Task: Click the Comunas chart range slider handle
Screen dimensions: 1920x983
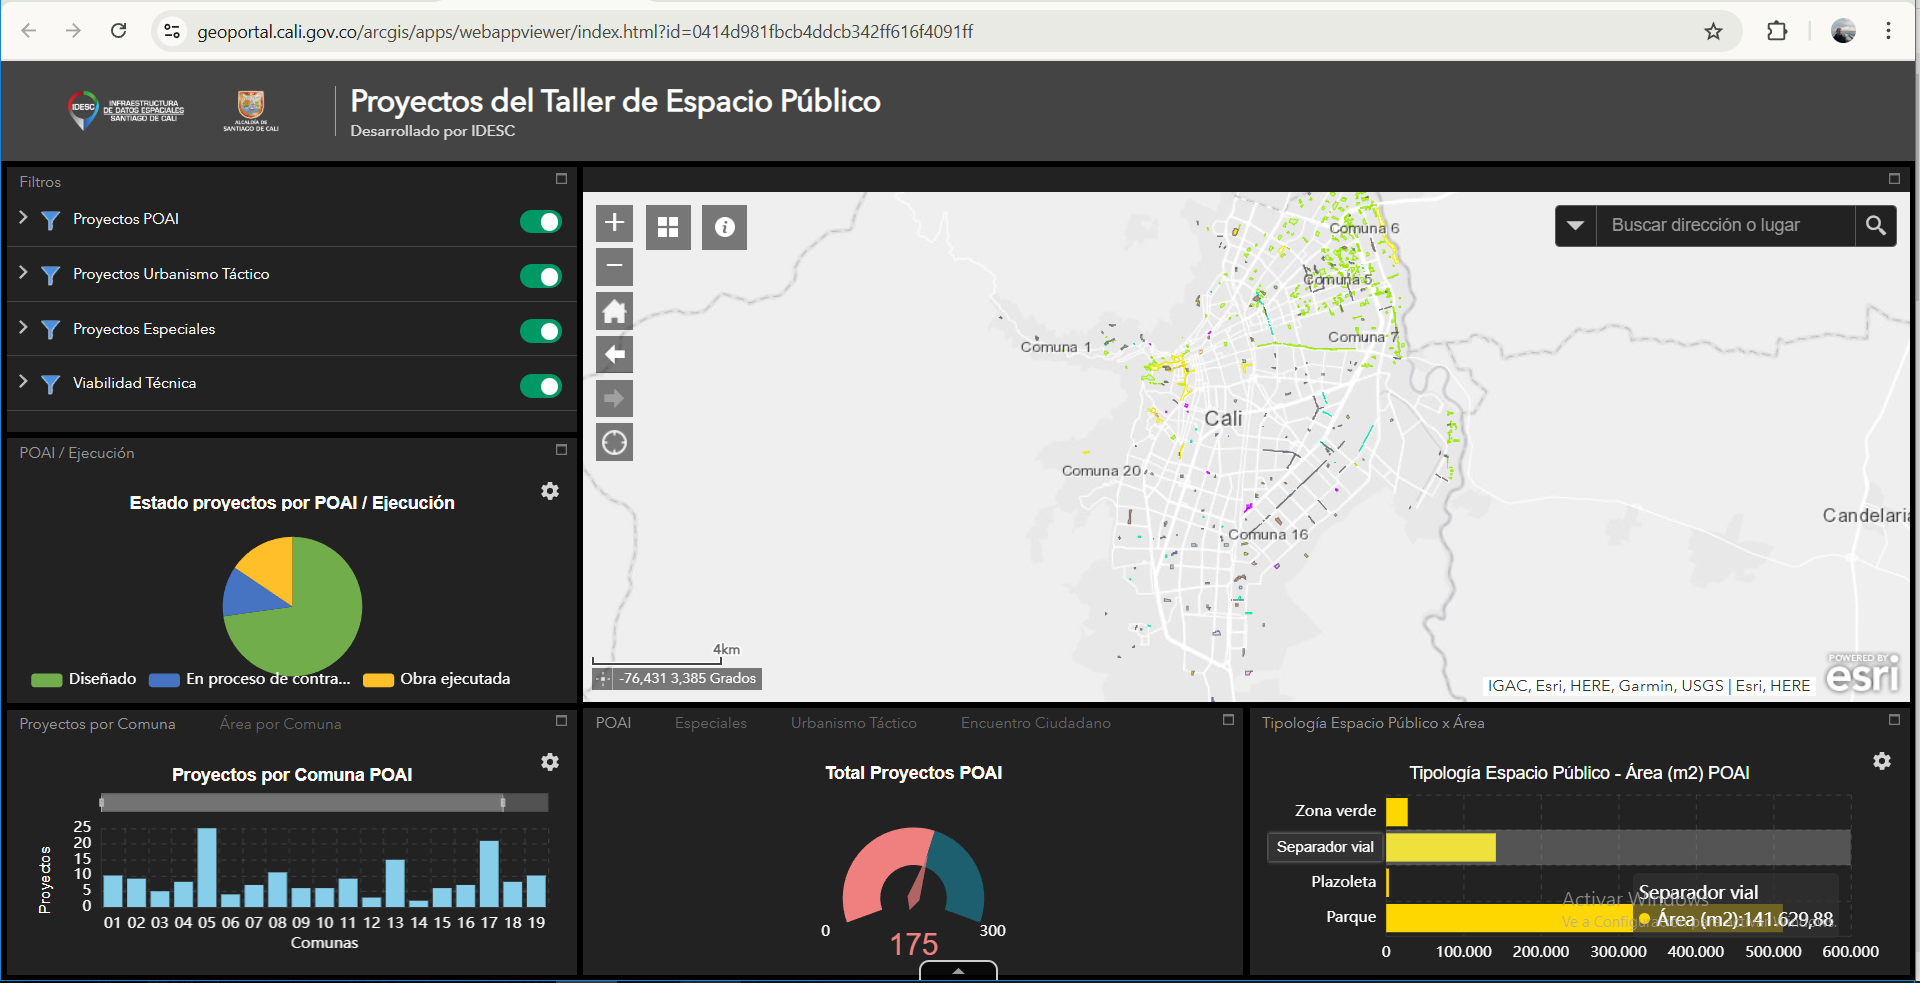Action: pos(503,802)
